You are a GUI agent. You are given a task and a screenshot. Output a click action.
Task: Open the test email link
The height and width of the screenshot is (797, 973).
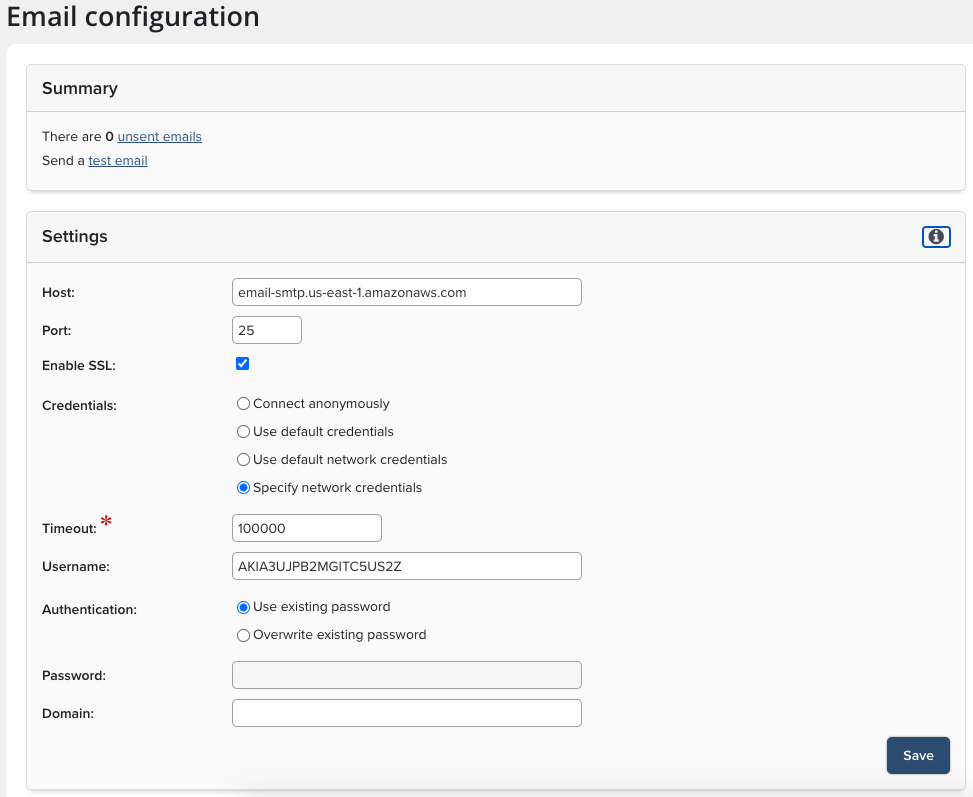point(118,161)
